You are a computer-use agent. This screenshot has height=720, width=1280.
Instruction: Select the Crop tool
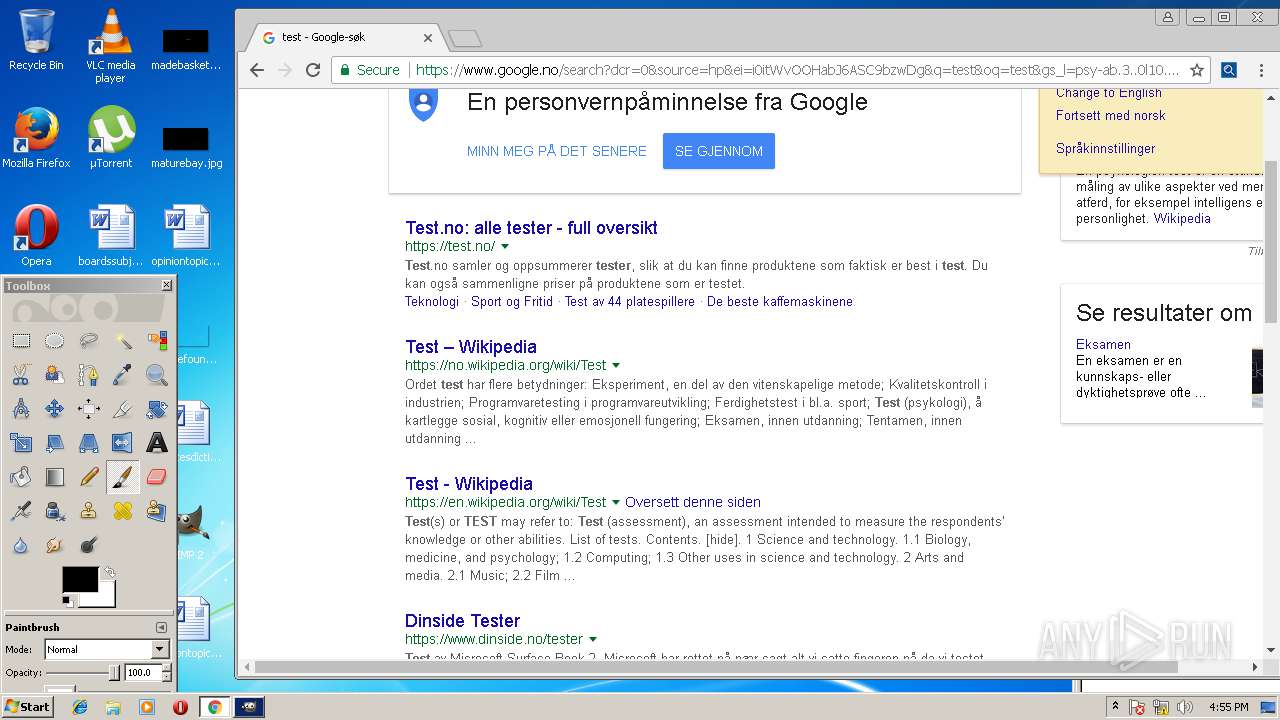tap(123, 409)
